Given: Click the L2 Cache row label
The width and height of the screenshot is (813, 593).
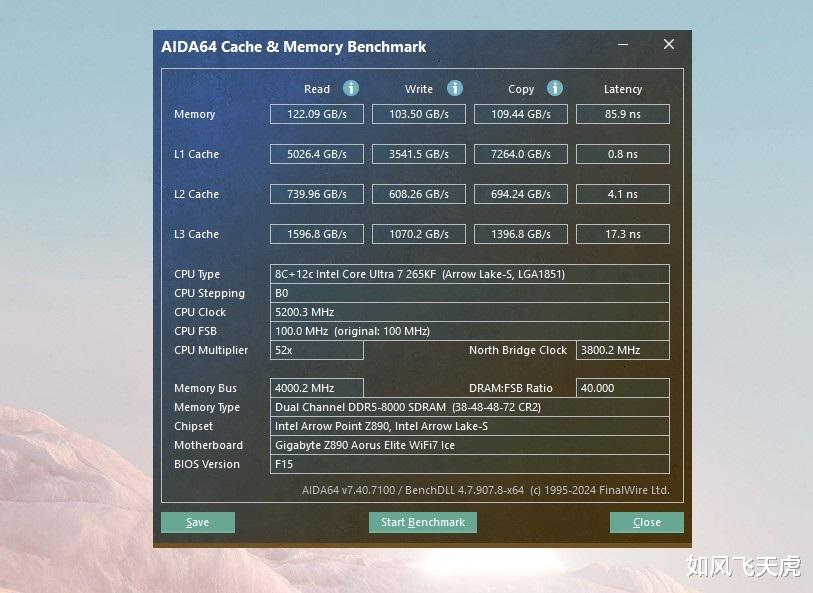Looking at the screenshot, I should pos(197,194).
